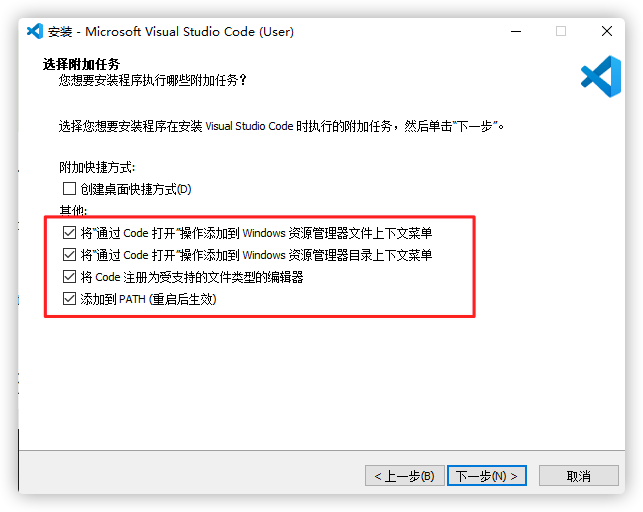Click the large VS Code logo in the header
This screenshot has height=512, width=643.
[601, 77]
